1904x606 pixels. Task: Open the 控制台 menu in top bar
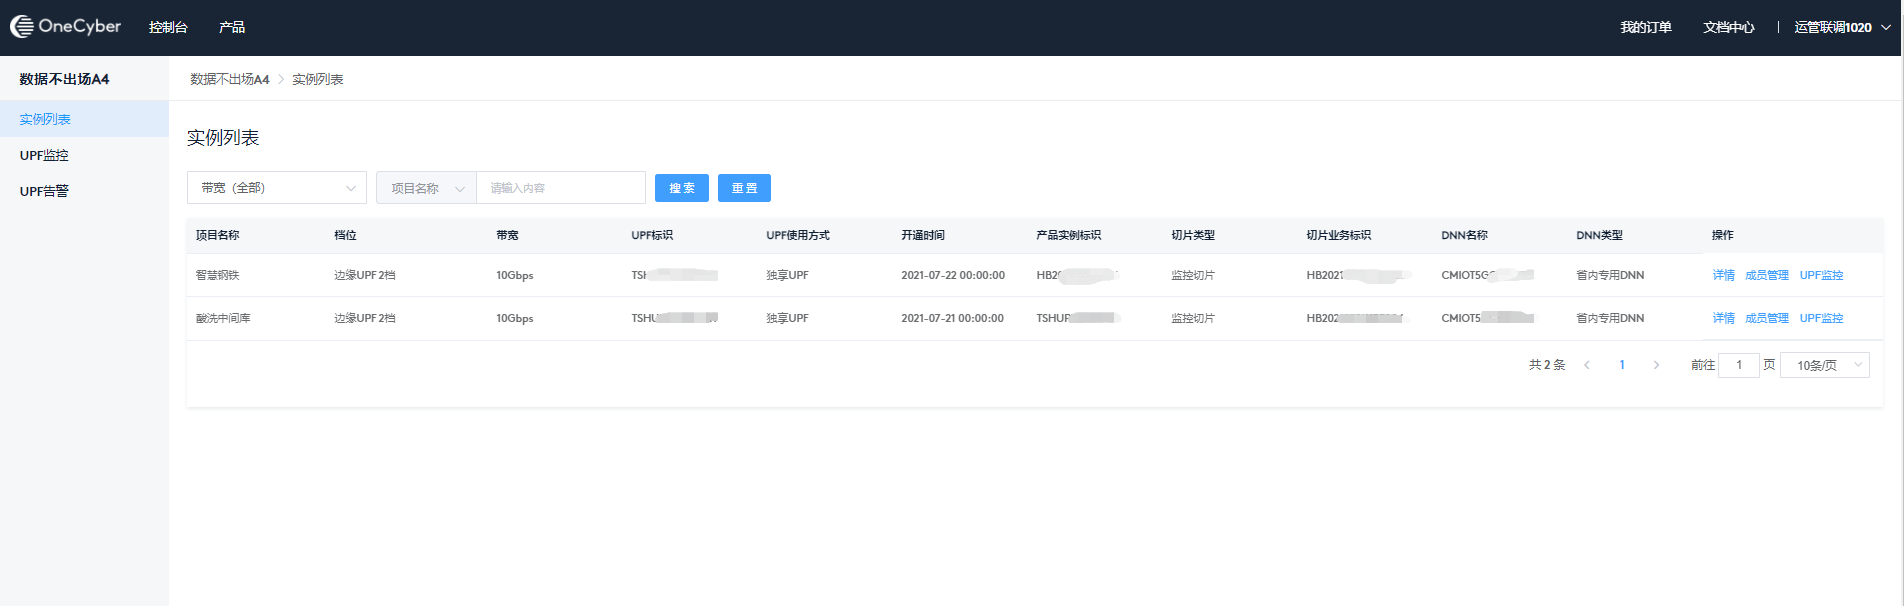coord(168,27)
